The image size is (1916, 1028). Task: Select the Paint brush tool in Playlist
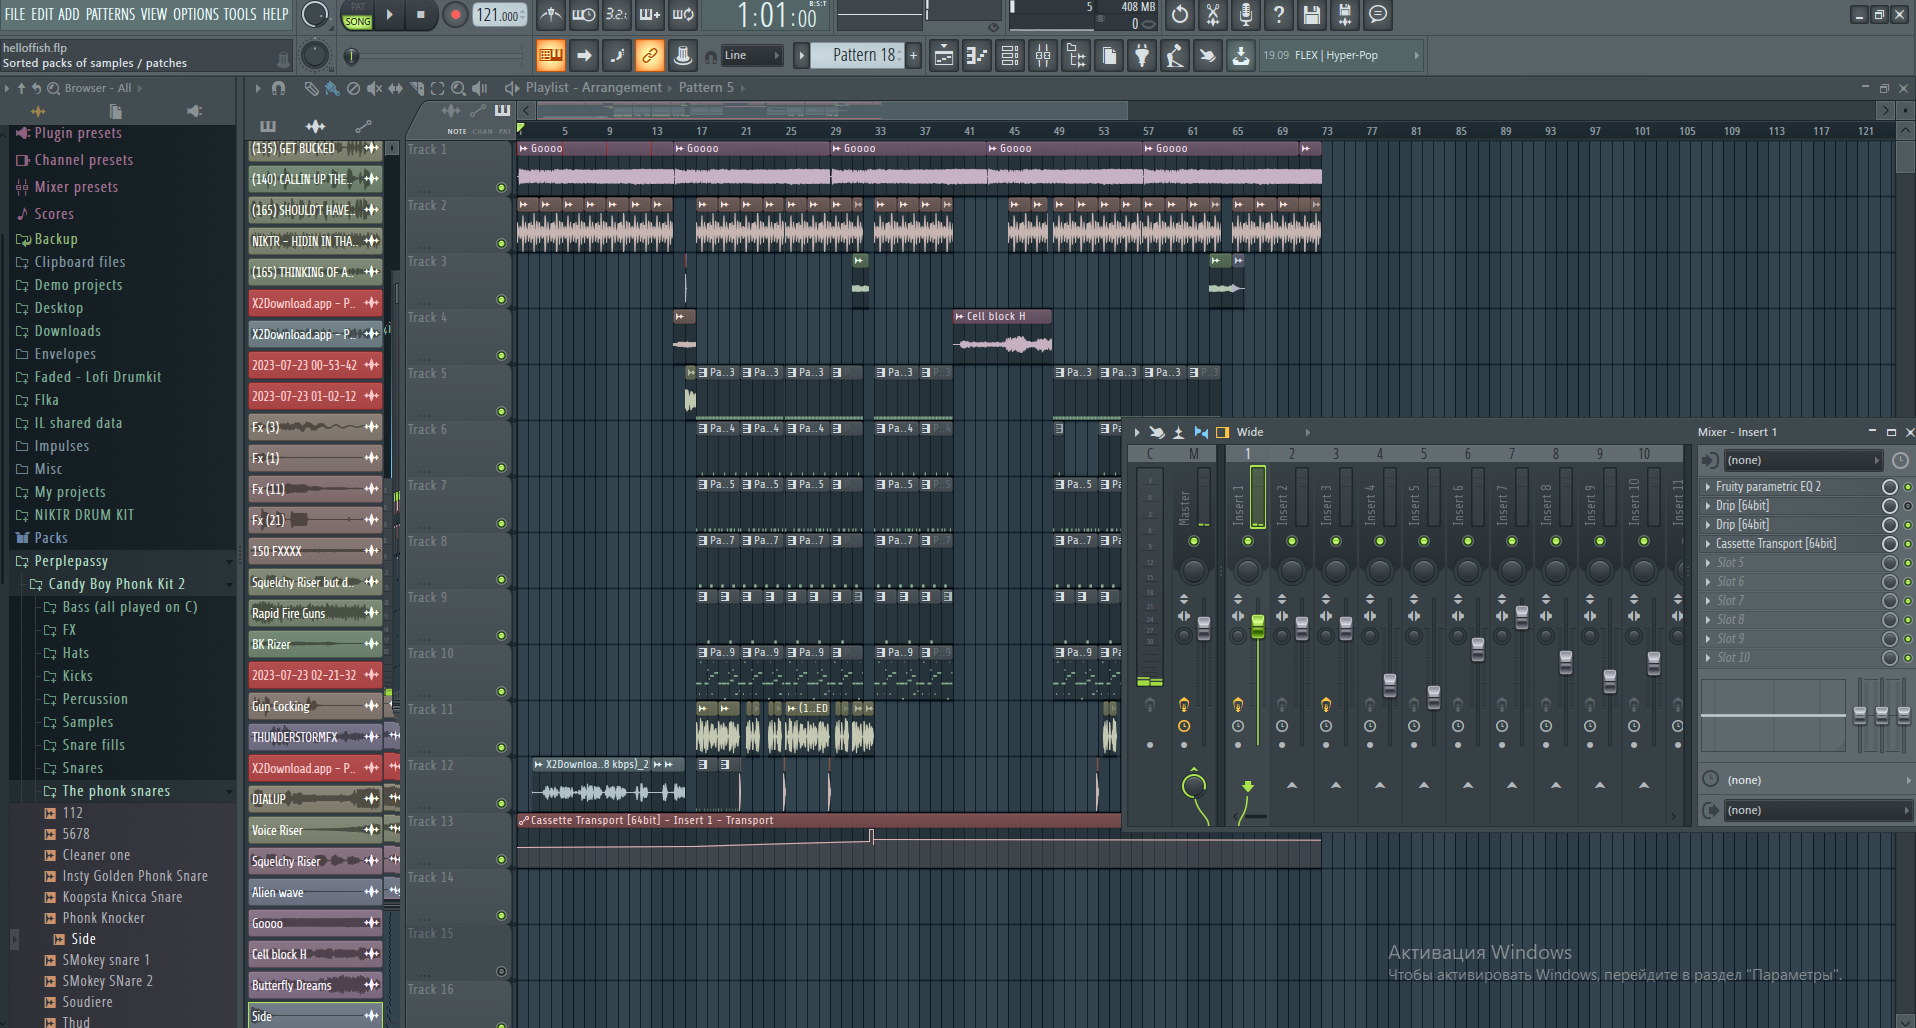[332, 88]
